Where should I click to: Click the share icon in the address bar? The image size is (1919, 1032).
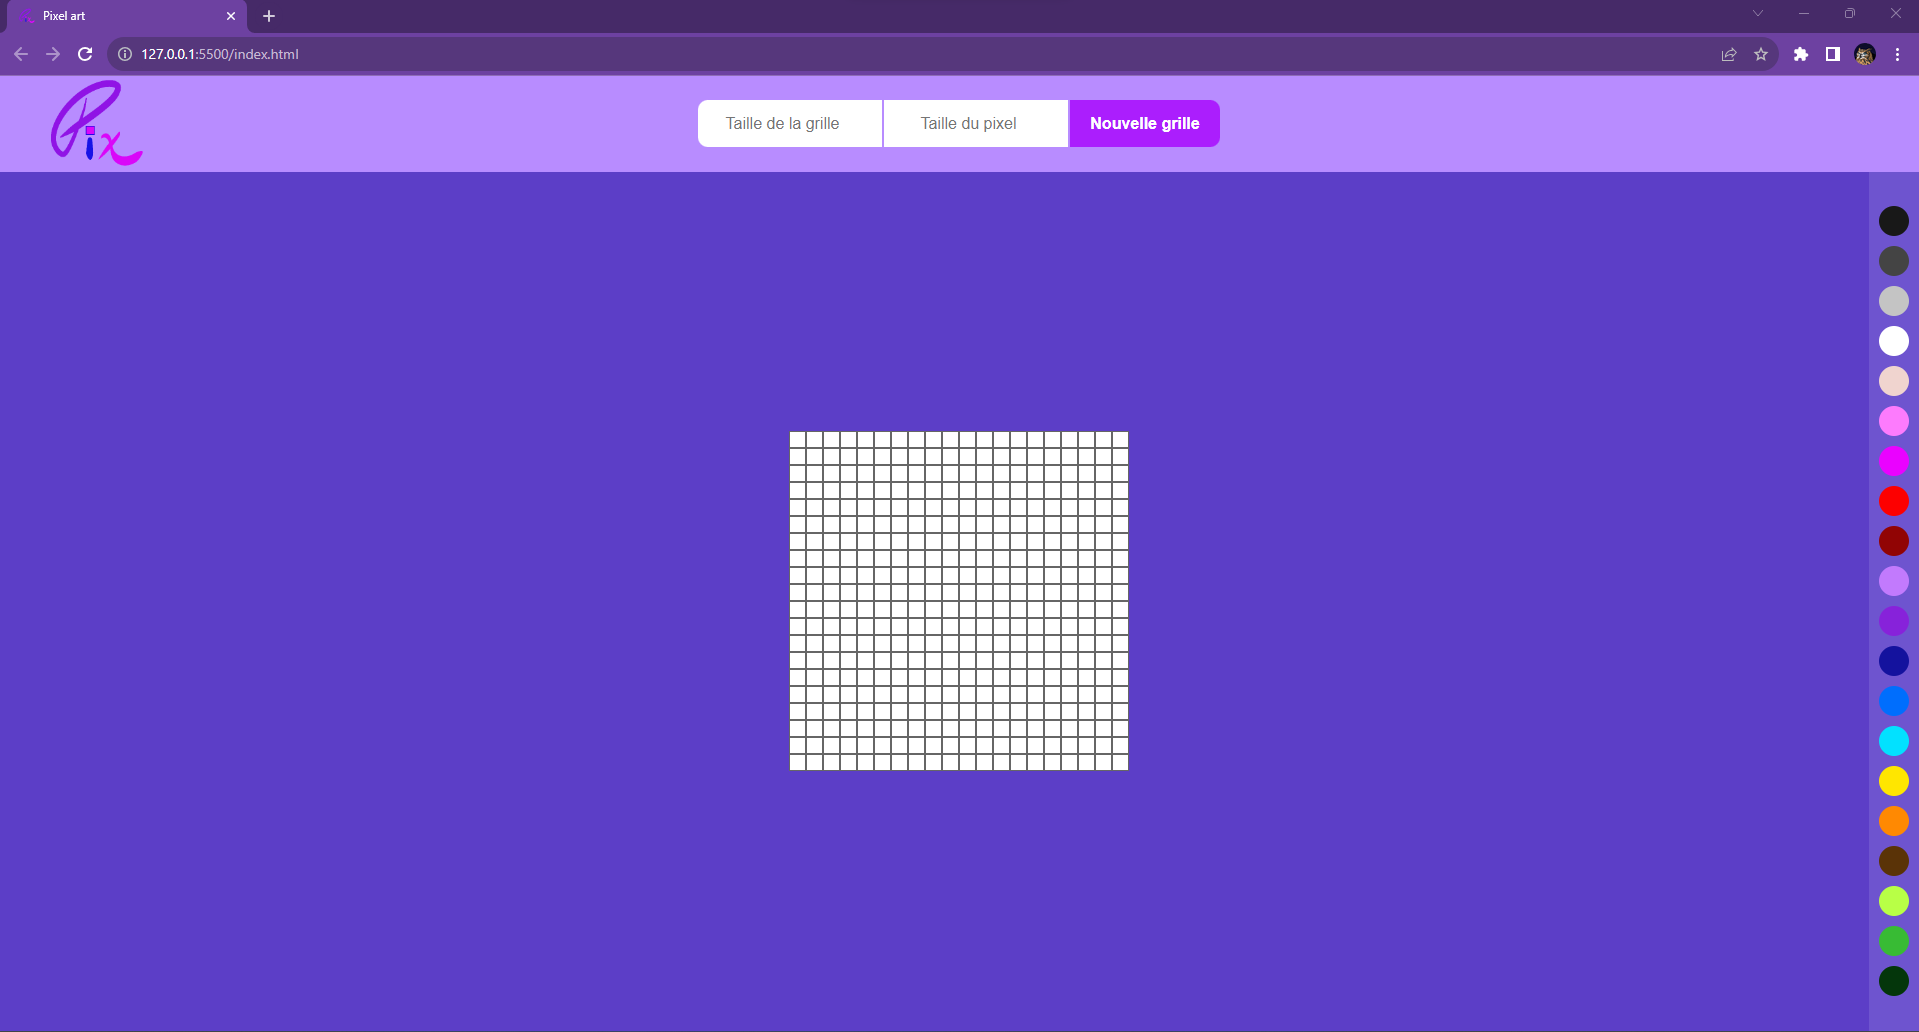coord(1729,54)
